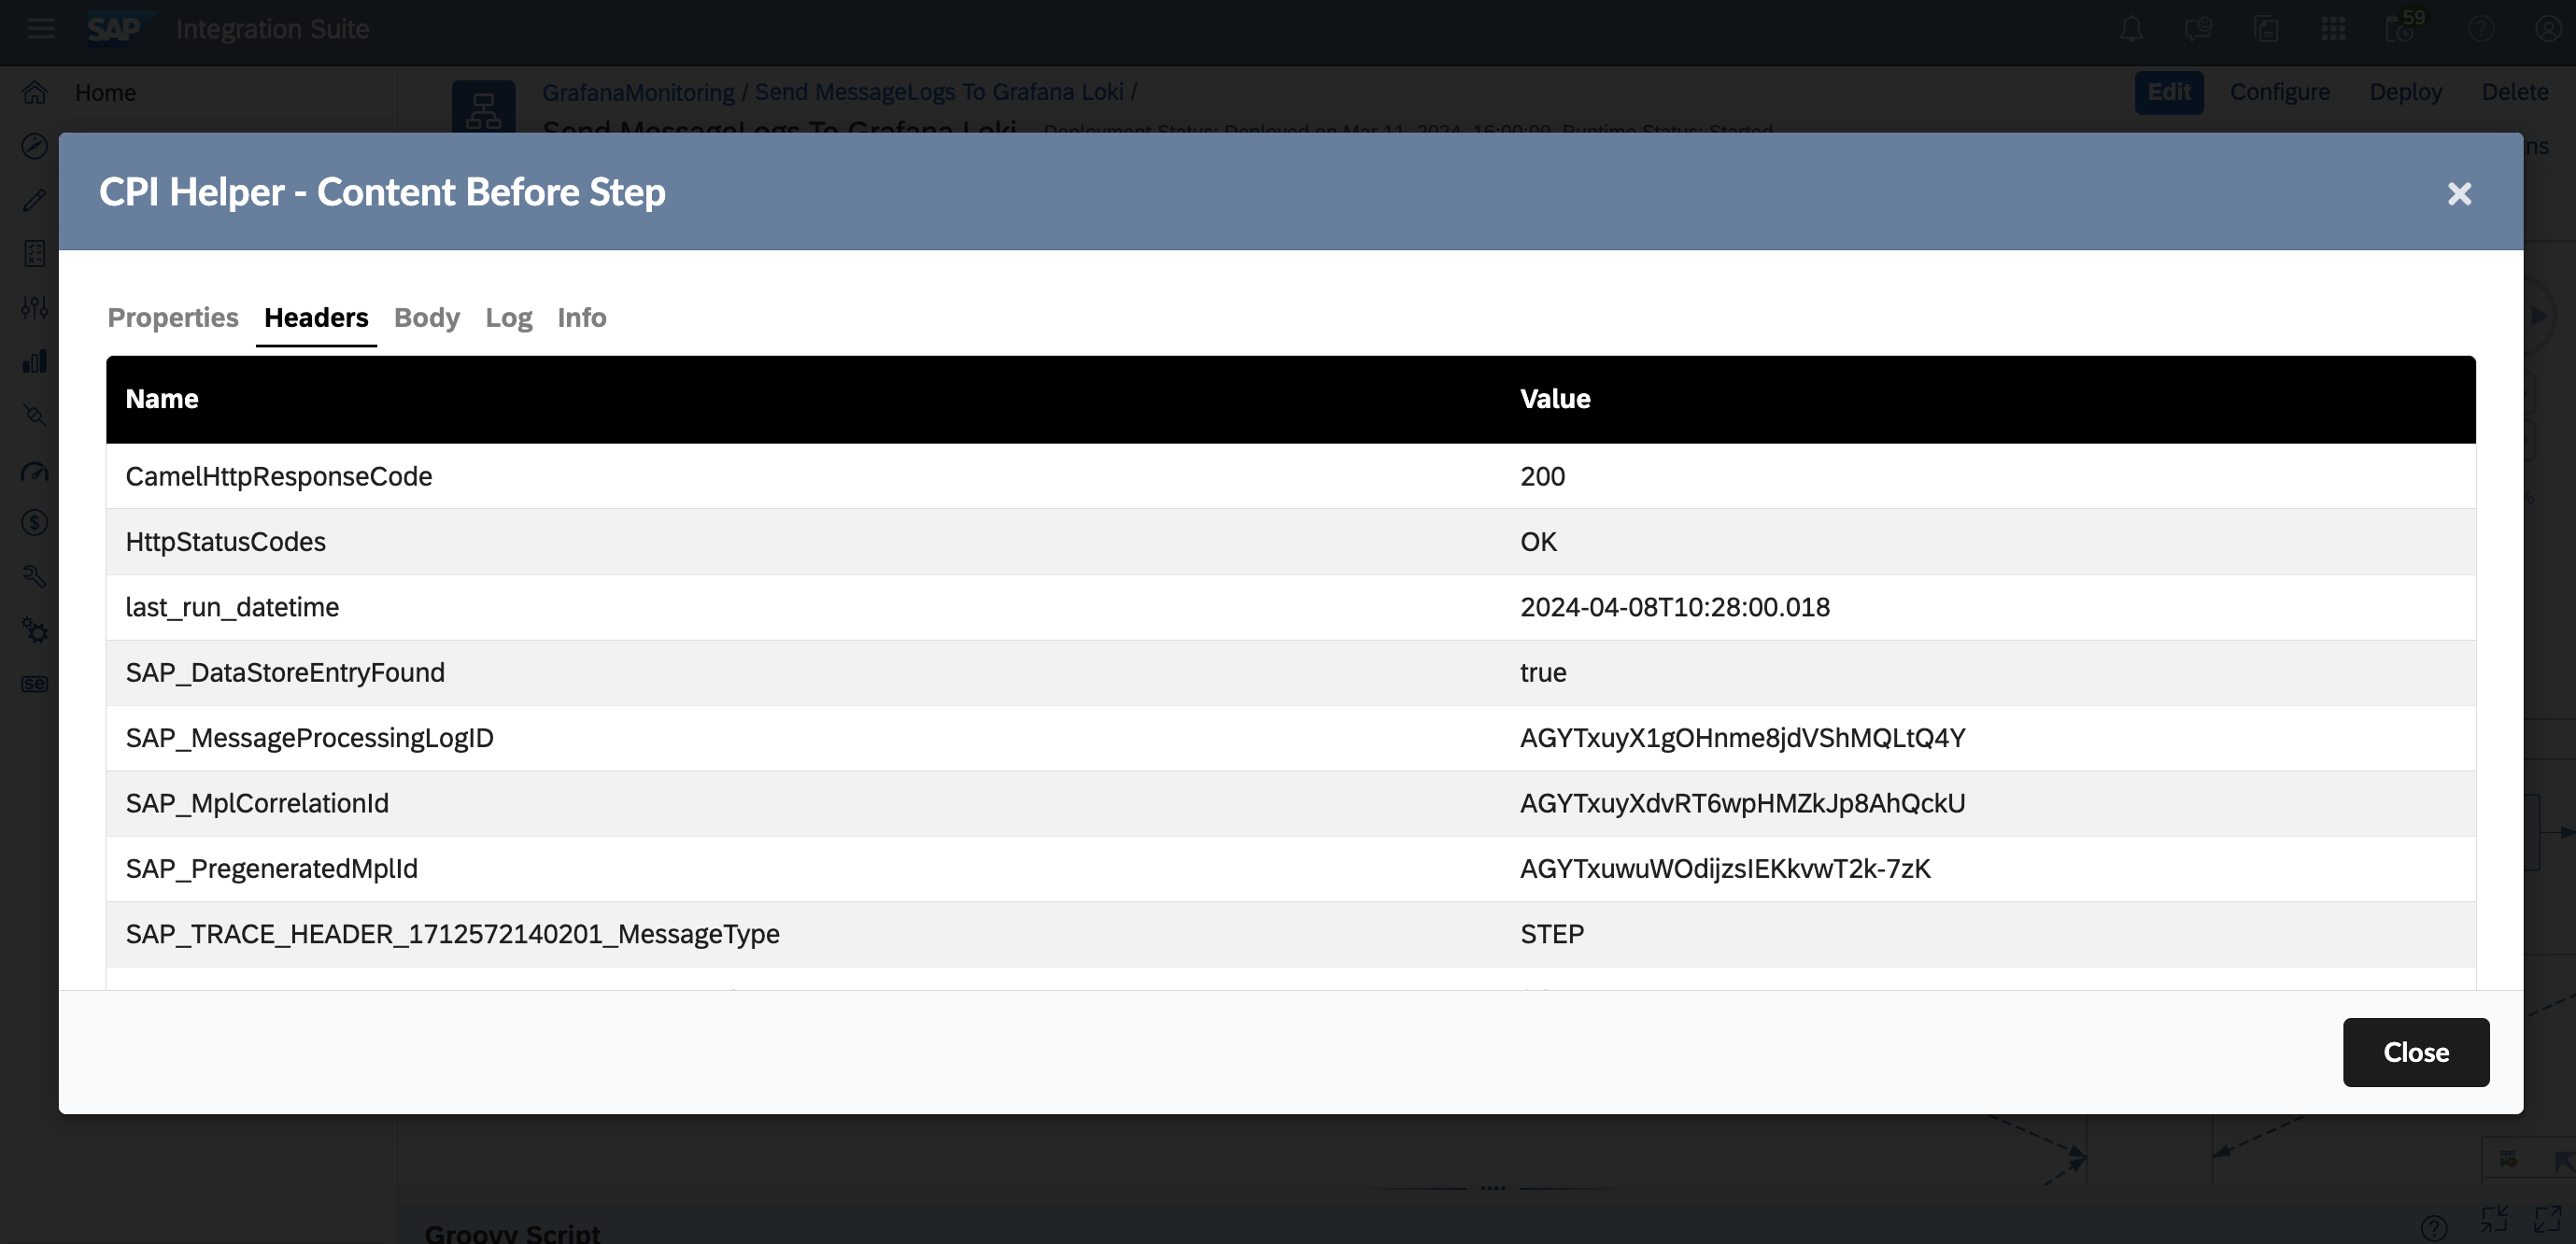Click the help question mark icon in header
Viewport: 2576px width, 1244px height.
pos(2480,29)
